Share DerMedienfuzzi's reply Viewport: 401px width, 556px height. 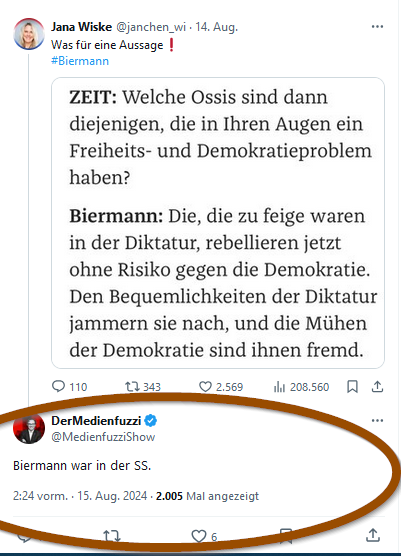coord(373,535)
